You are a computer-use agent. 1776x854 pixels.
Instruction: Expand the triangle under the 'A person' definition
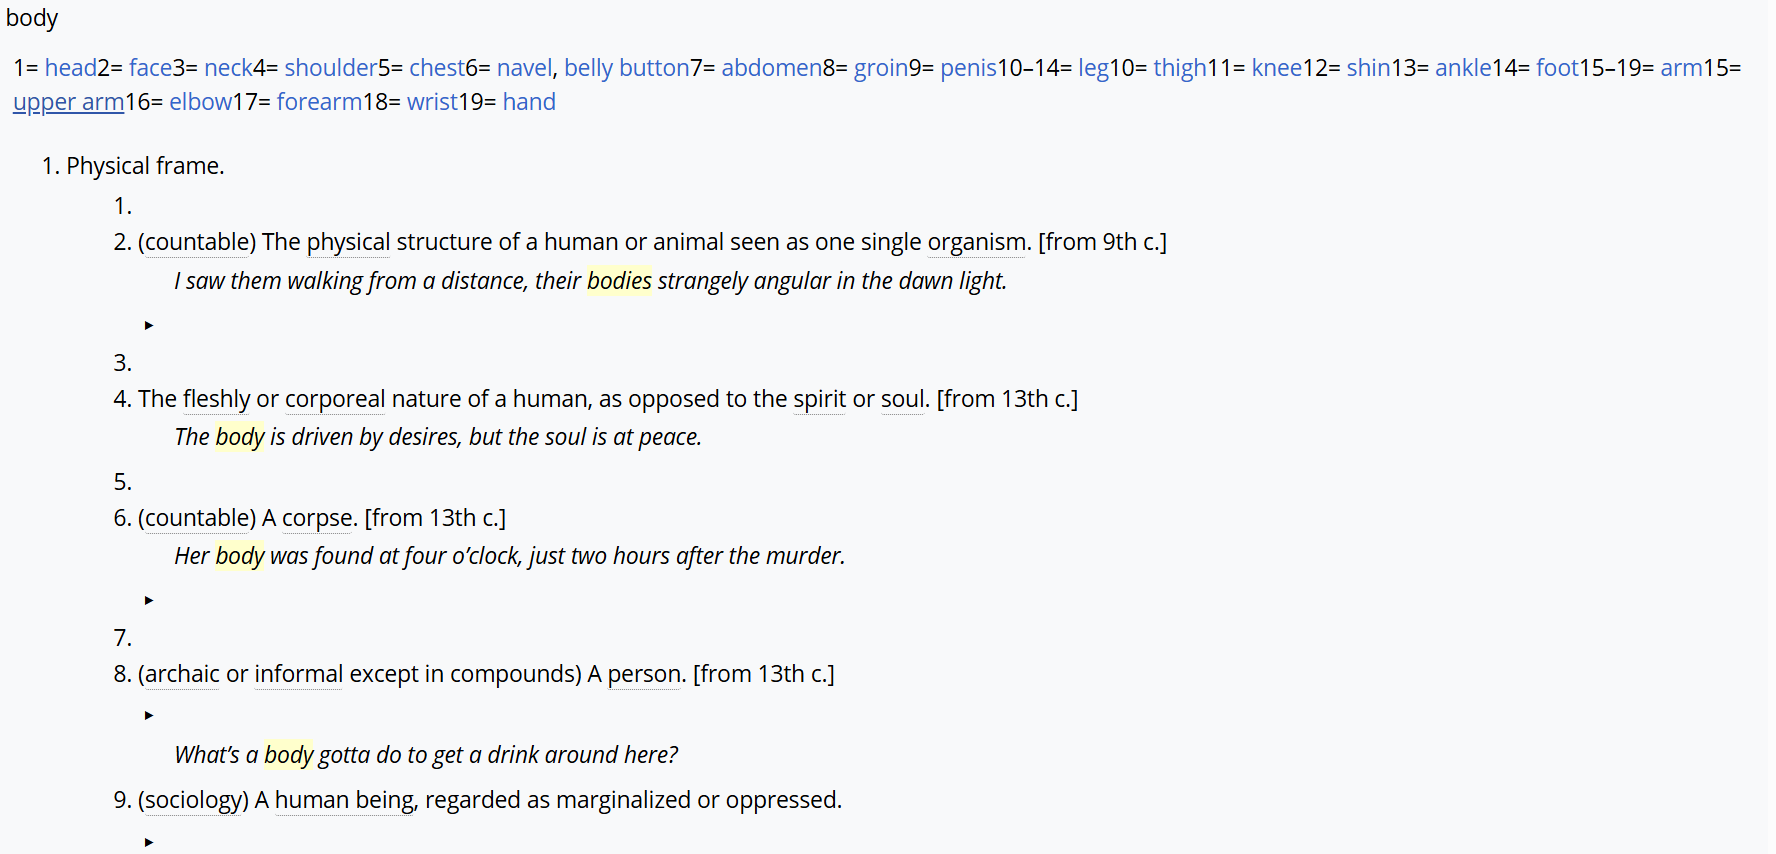(149, 715)
